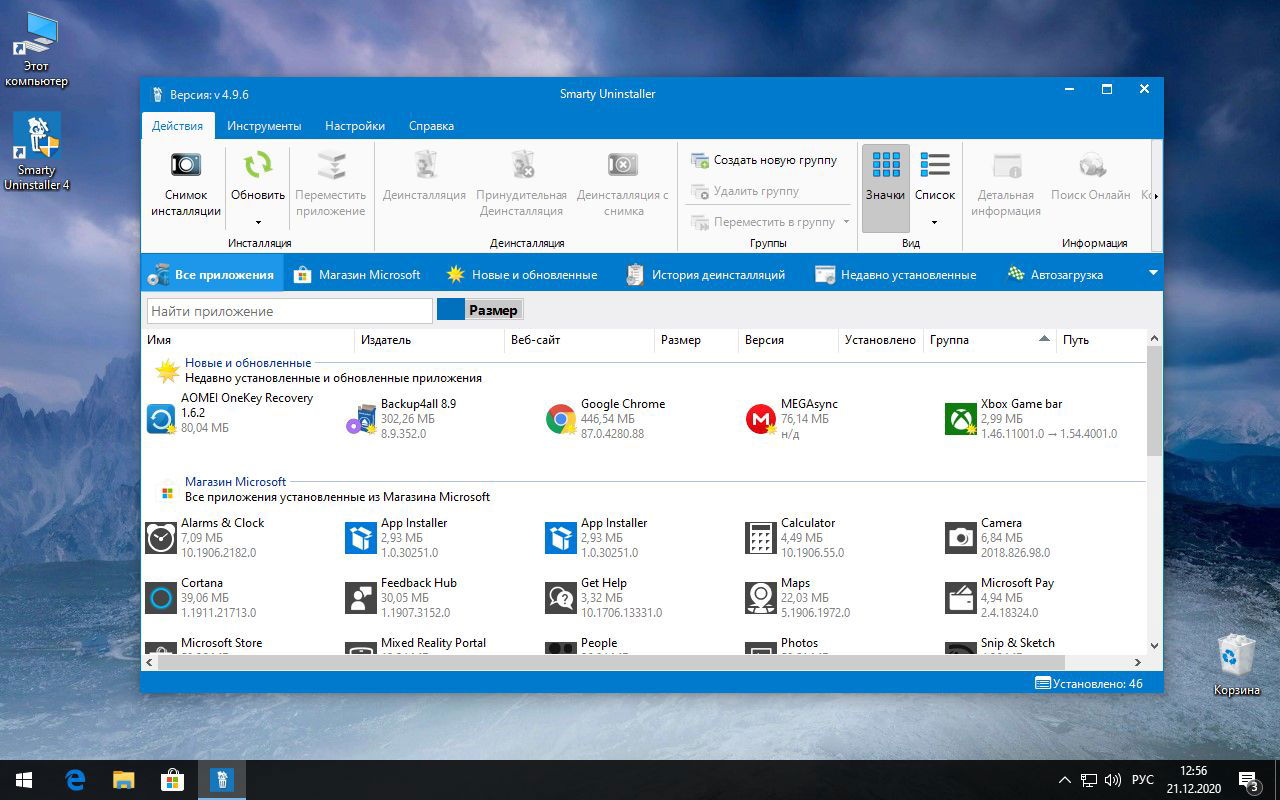Select the Google Chrome icon

click(x=561, y=418)
